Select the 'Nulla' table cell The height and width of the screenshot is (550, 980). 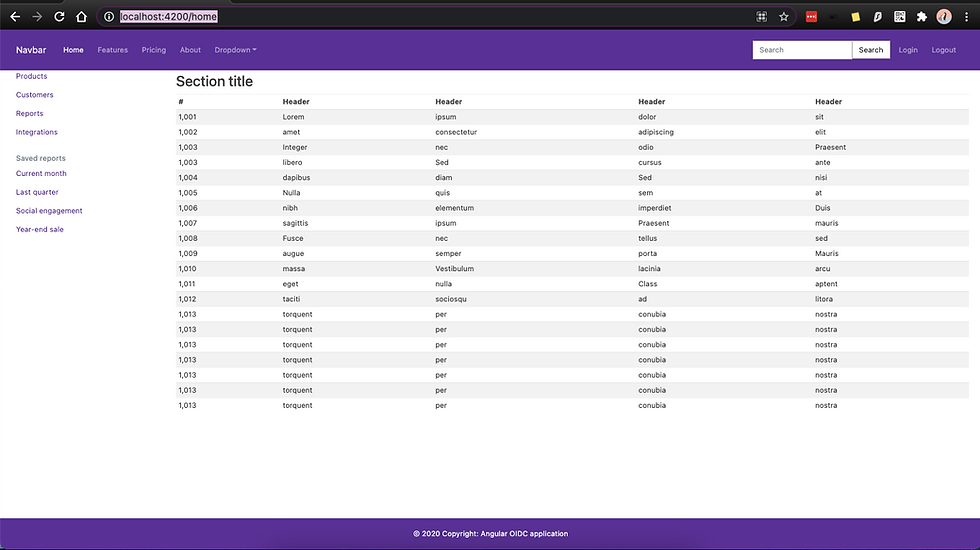pyautogui.click(x=291, y=193)
